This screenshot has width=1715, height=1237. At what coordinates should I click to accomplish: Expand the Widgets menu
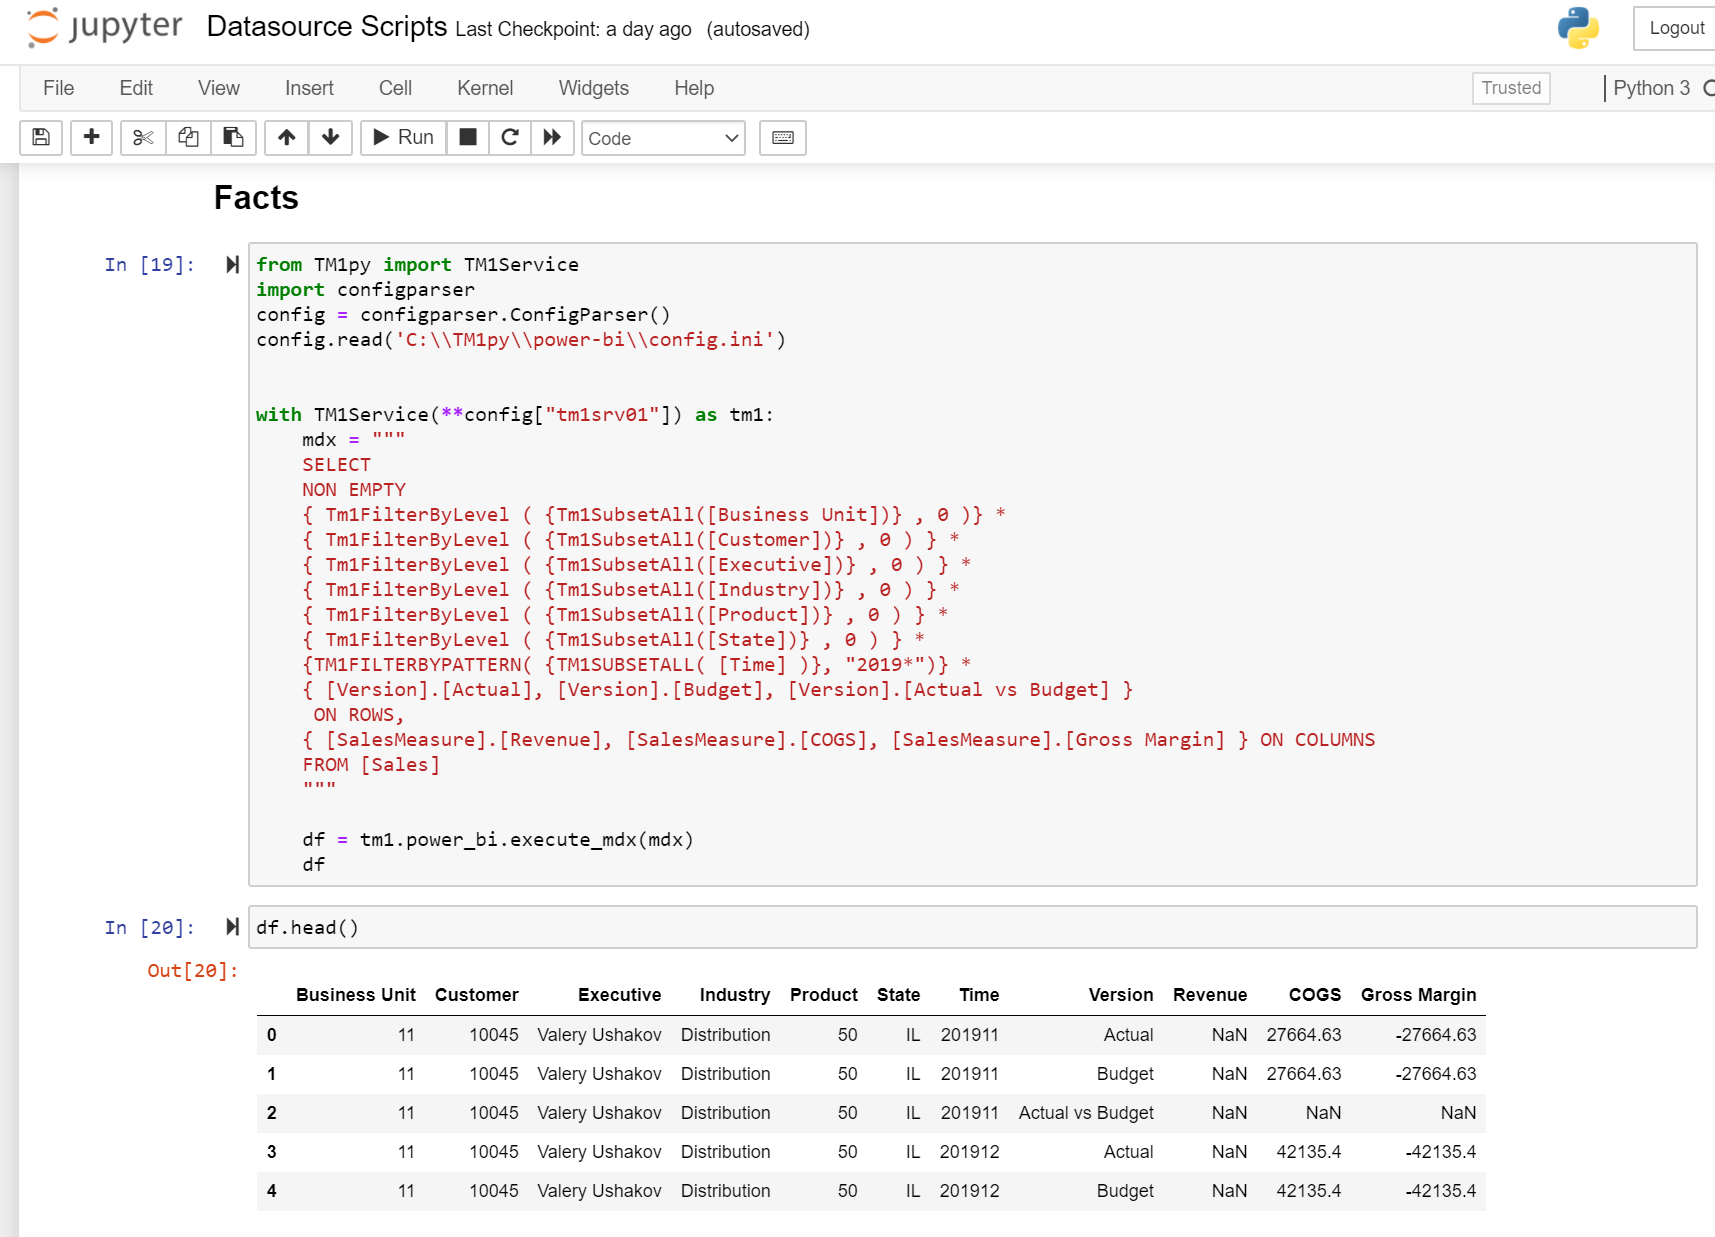click(593, 88)
